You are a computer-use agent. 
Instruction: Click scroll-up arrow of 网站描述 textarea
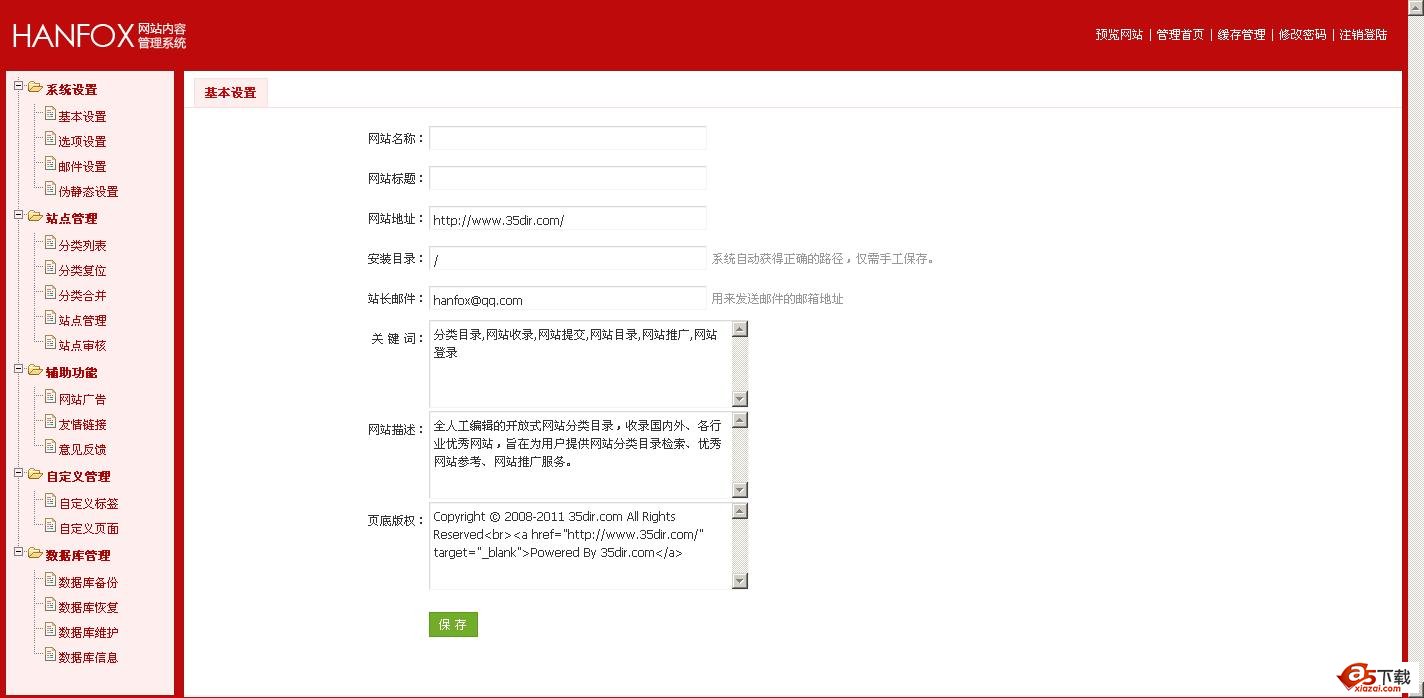click(740, 420)
